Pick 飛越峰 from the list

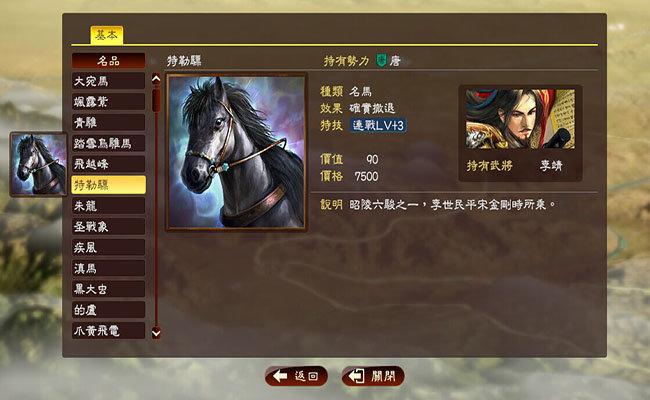[108, 164]
